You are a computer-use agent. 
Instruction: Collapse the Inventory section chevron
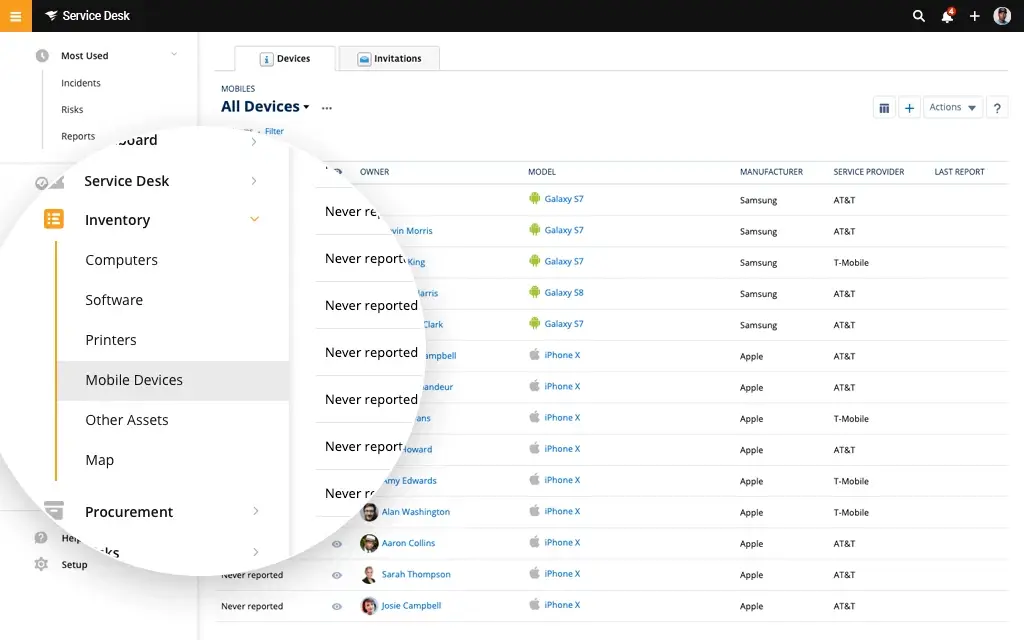pyautogui.click(x=254, y=219)
